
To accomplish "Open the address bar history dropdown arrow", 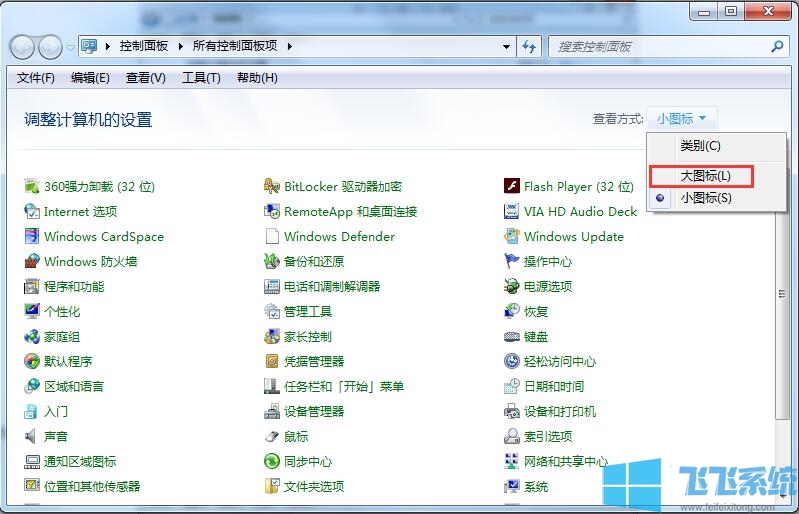I will [507, 46].
